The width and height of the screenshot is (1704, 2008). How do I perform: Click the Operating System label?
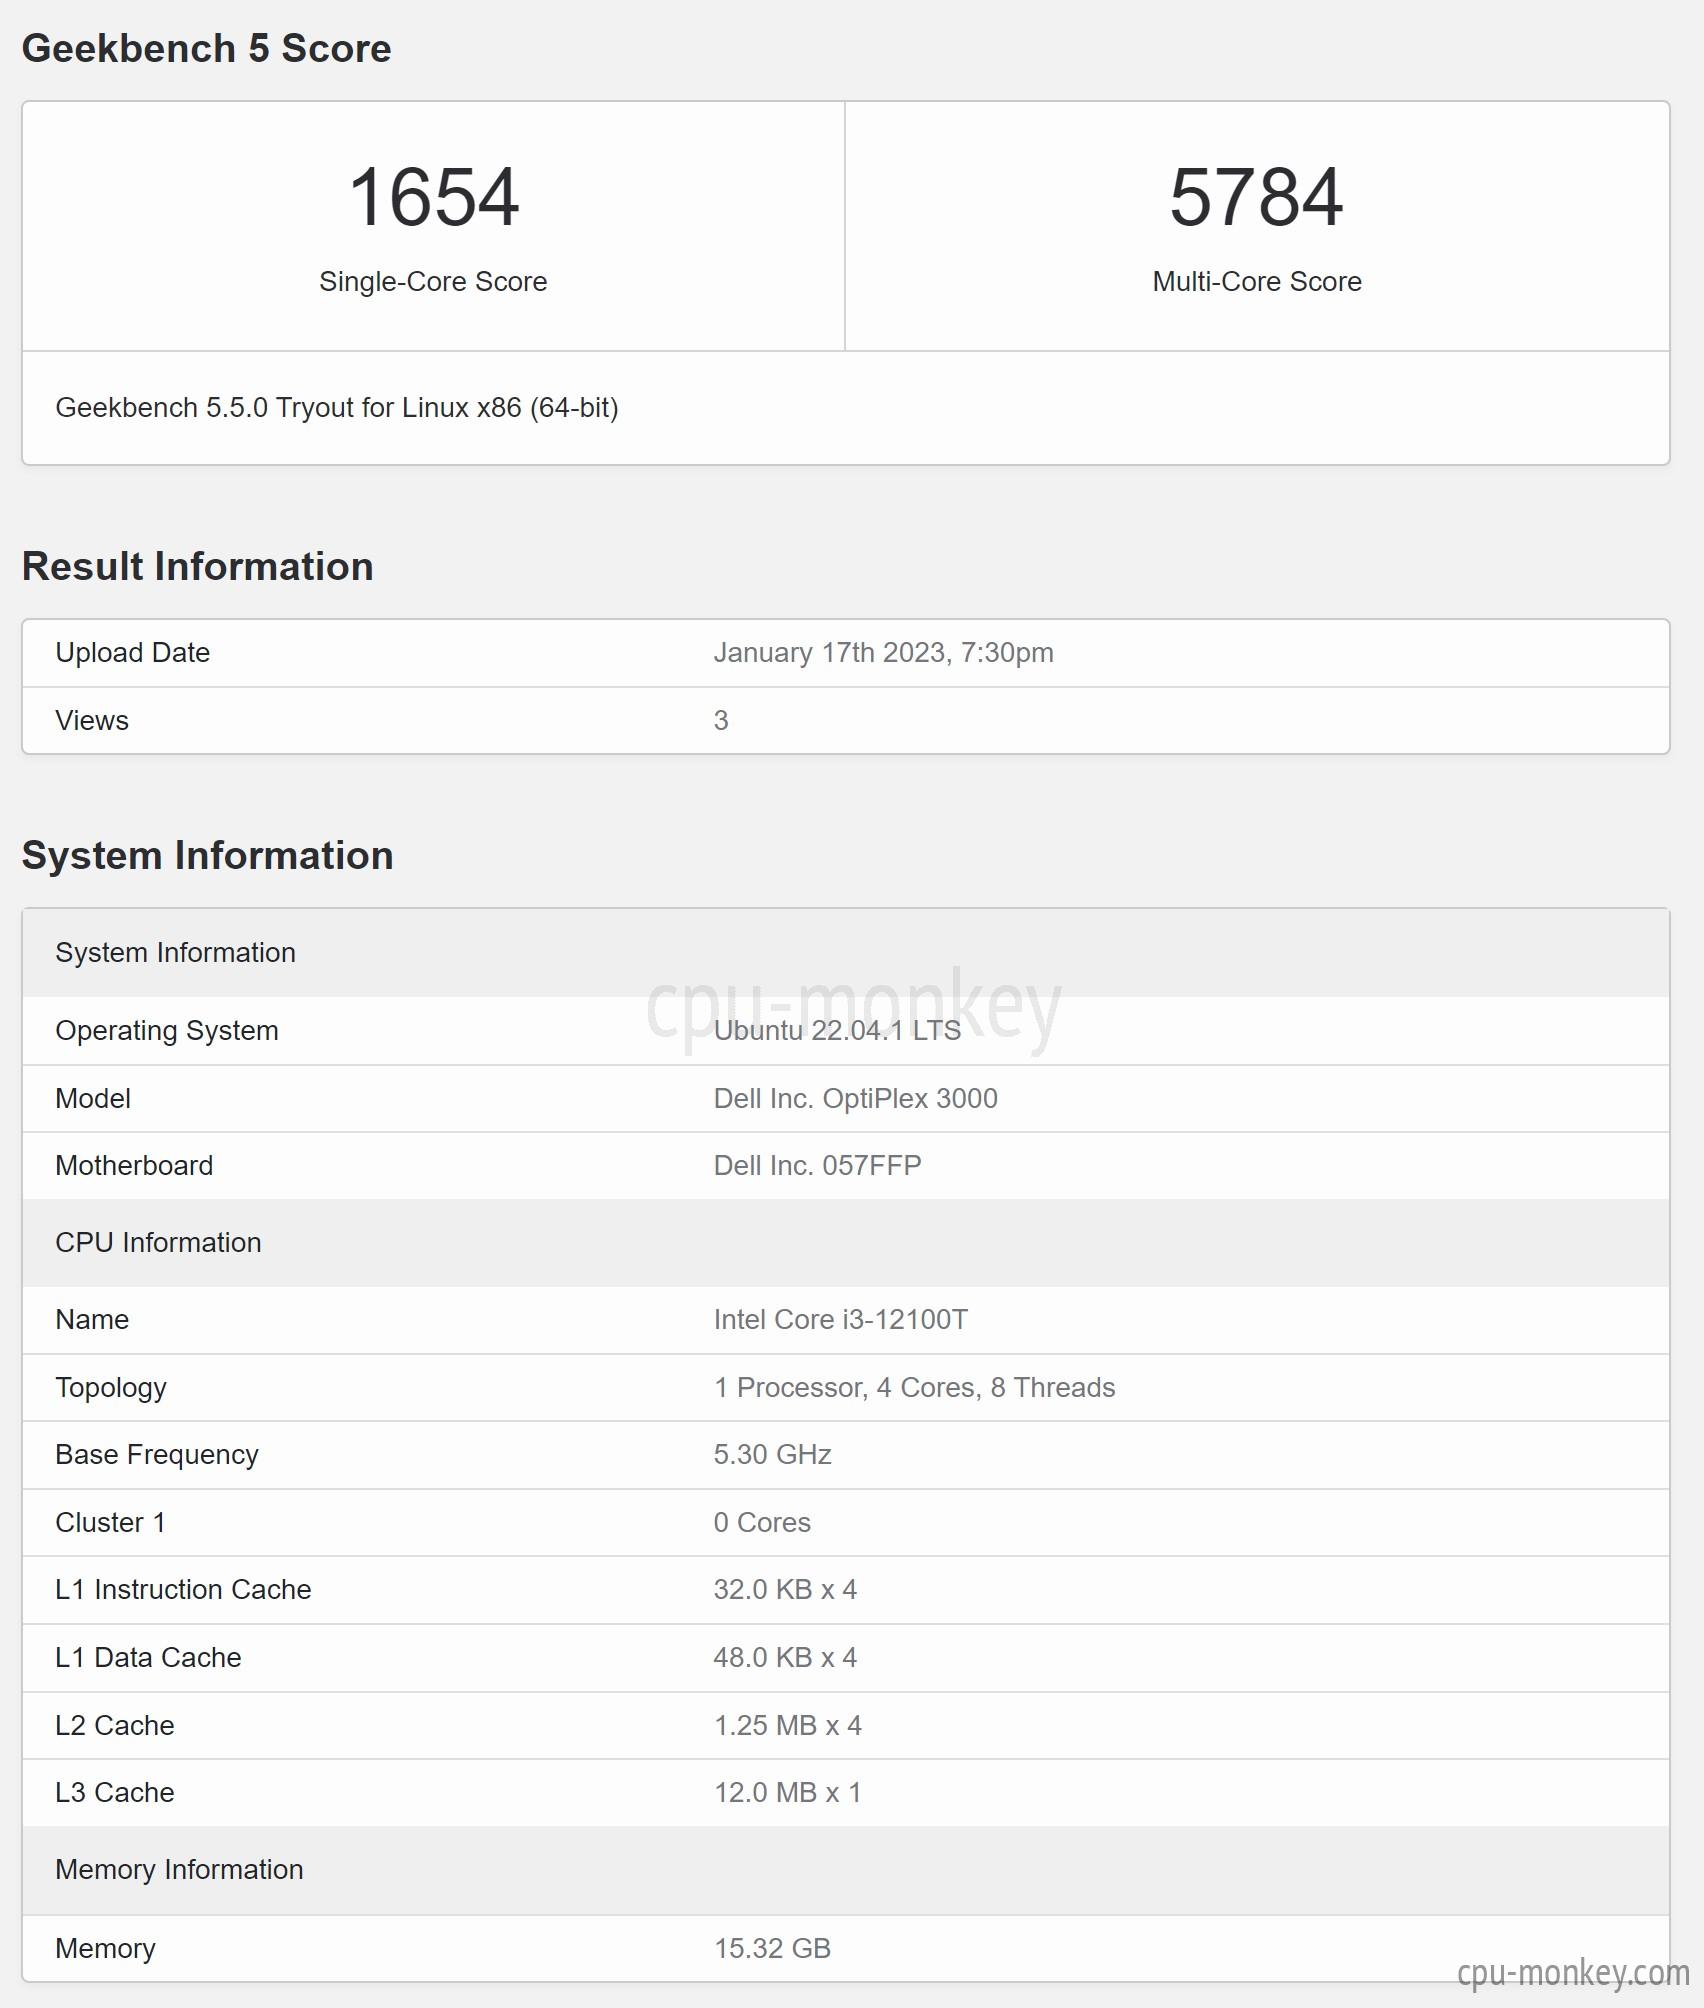(167, 1031)
